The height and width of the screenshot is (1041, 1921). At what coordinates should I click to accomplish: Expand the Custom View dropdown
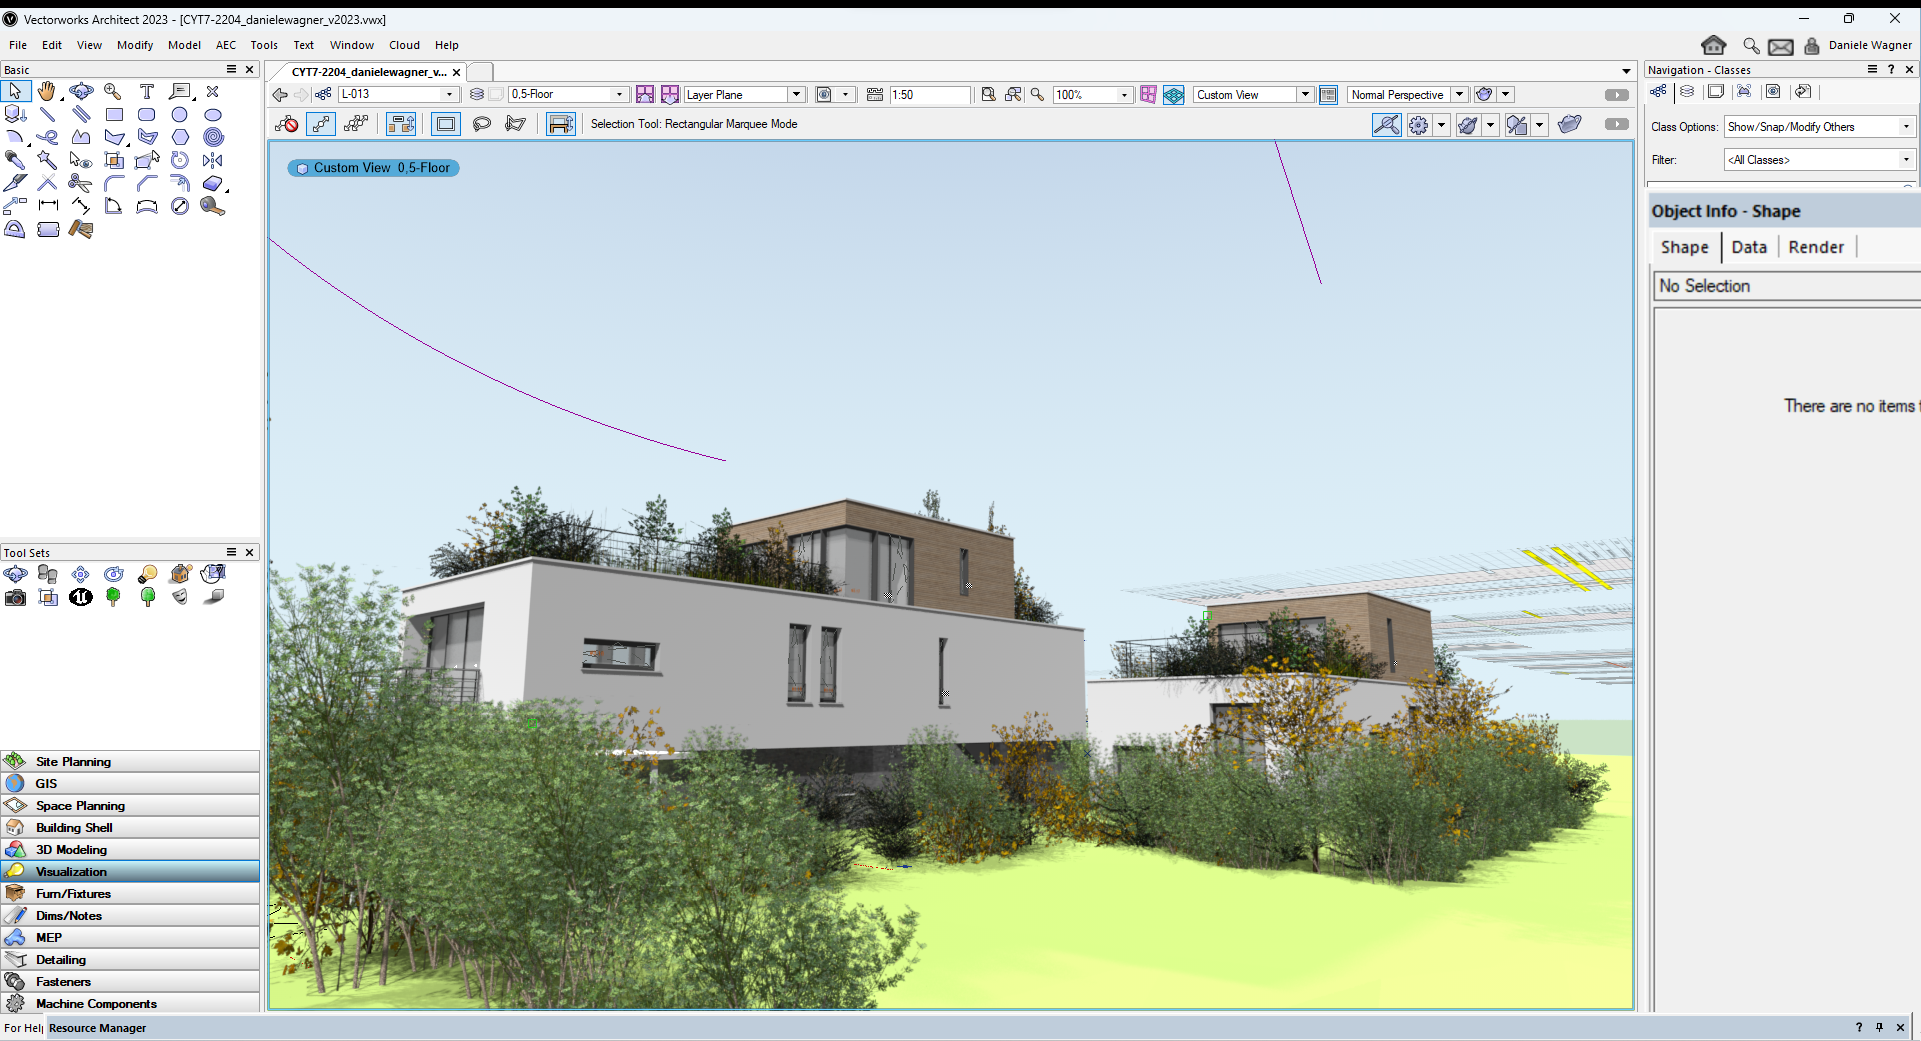pyautogui.click(x=1305, y=94)
